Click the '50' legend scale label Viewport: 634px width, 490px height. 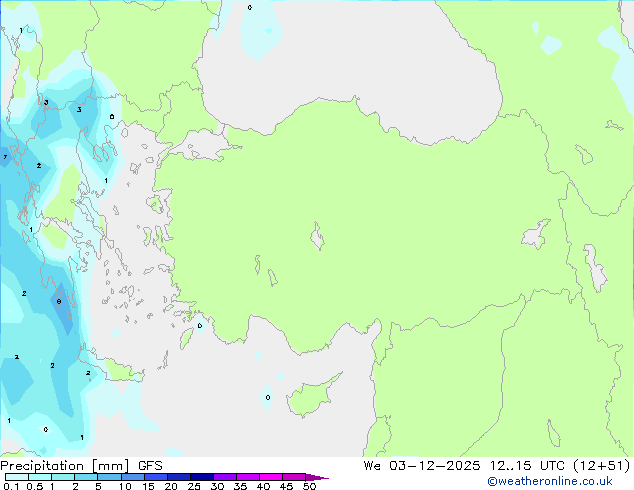coord(309,486)
